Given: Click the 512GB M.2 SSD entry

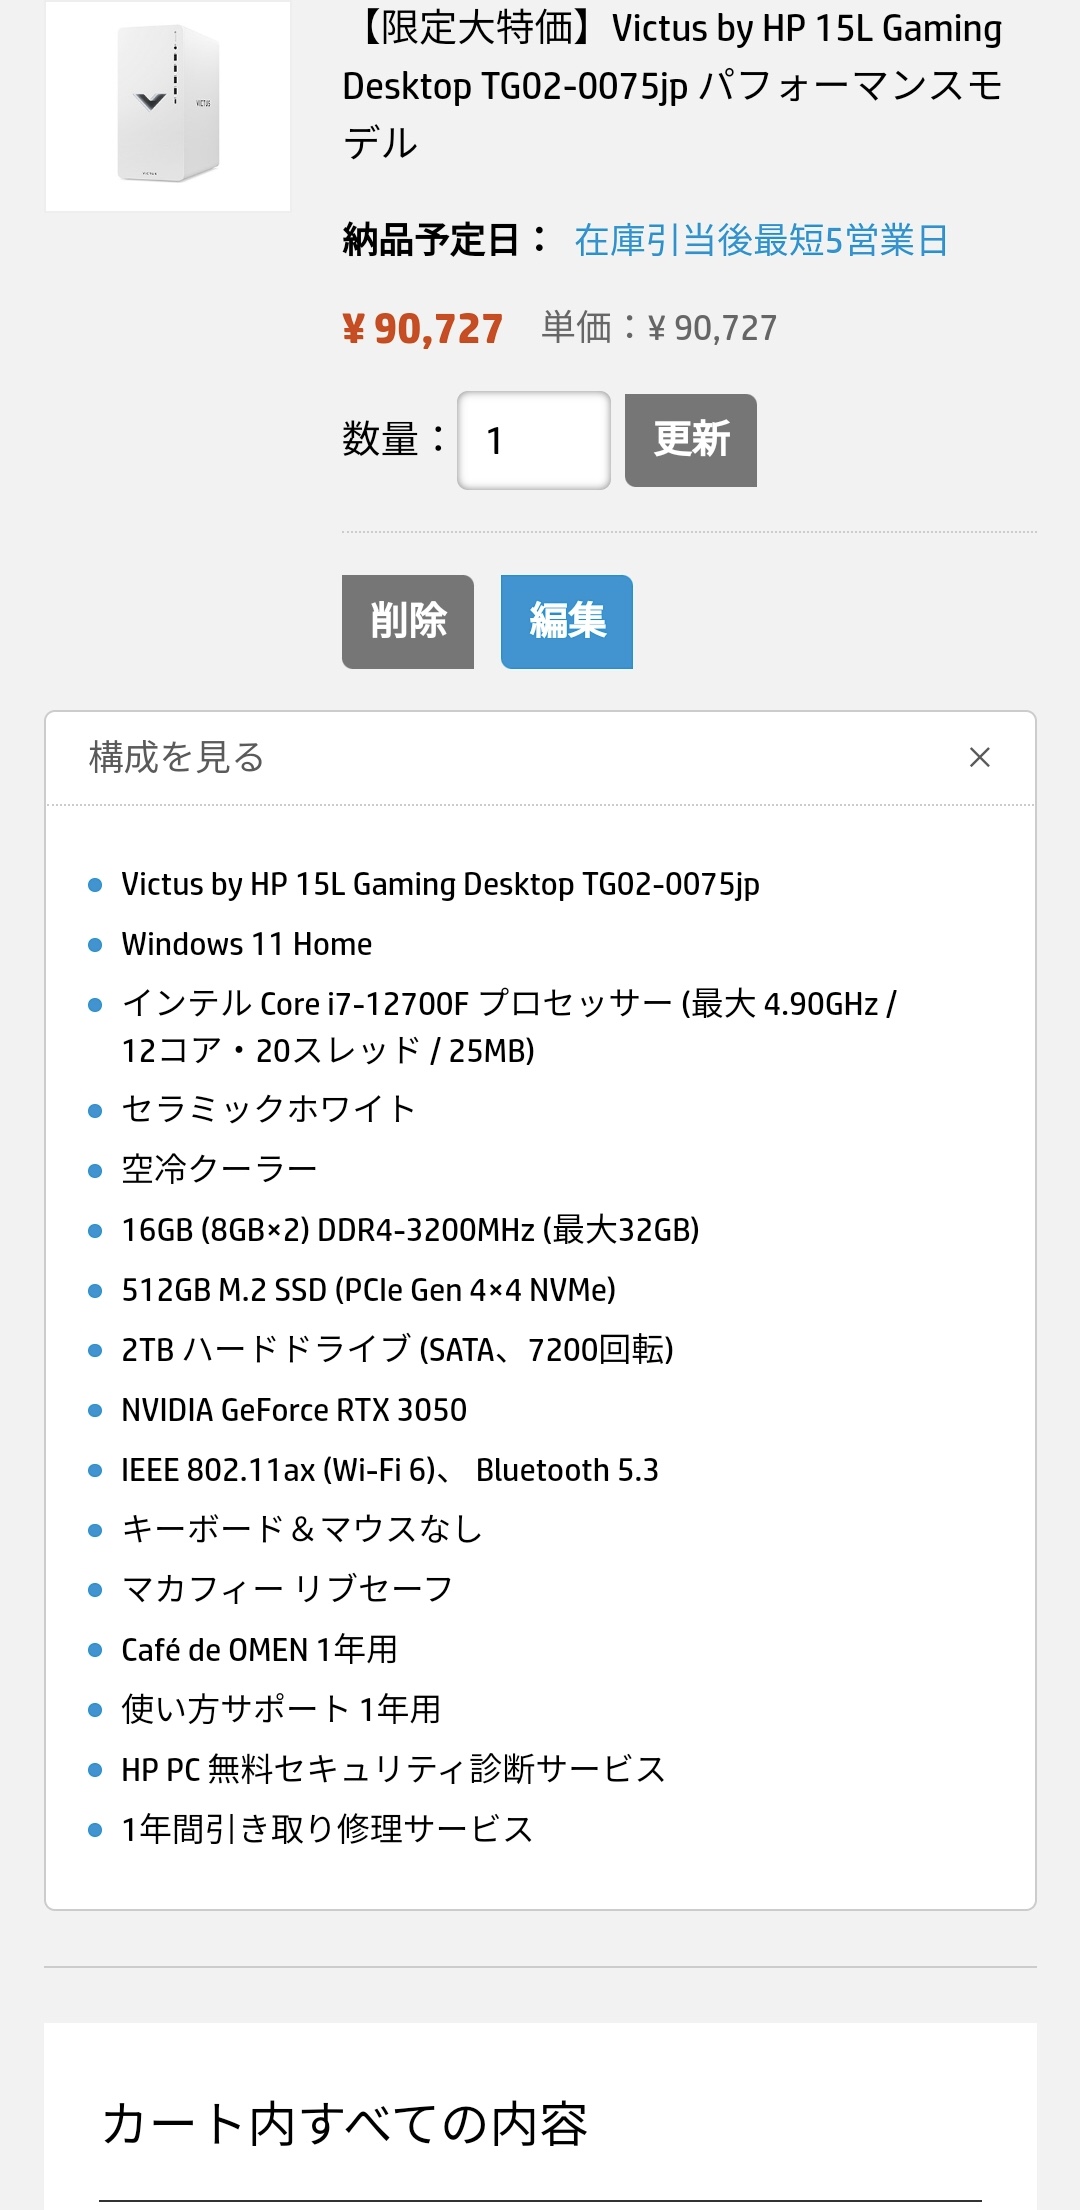Looking at the screenshot, I should click(368, 1290).
